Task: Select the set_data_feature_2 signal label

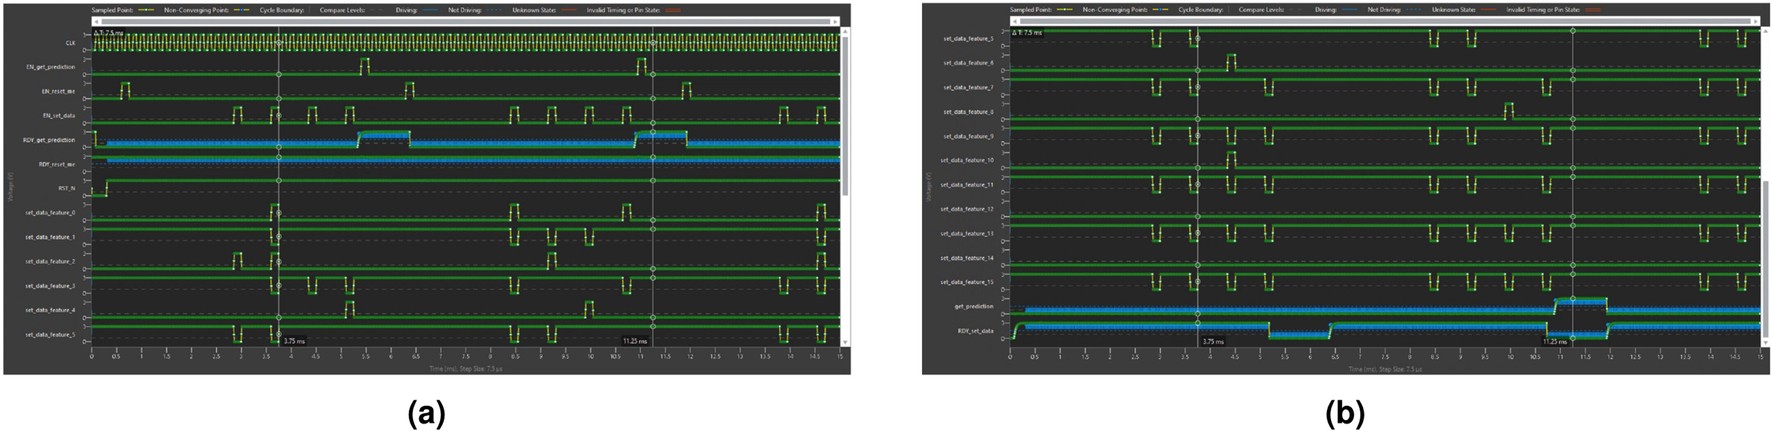Action: 51,261
